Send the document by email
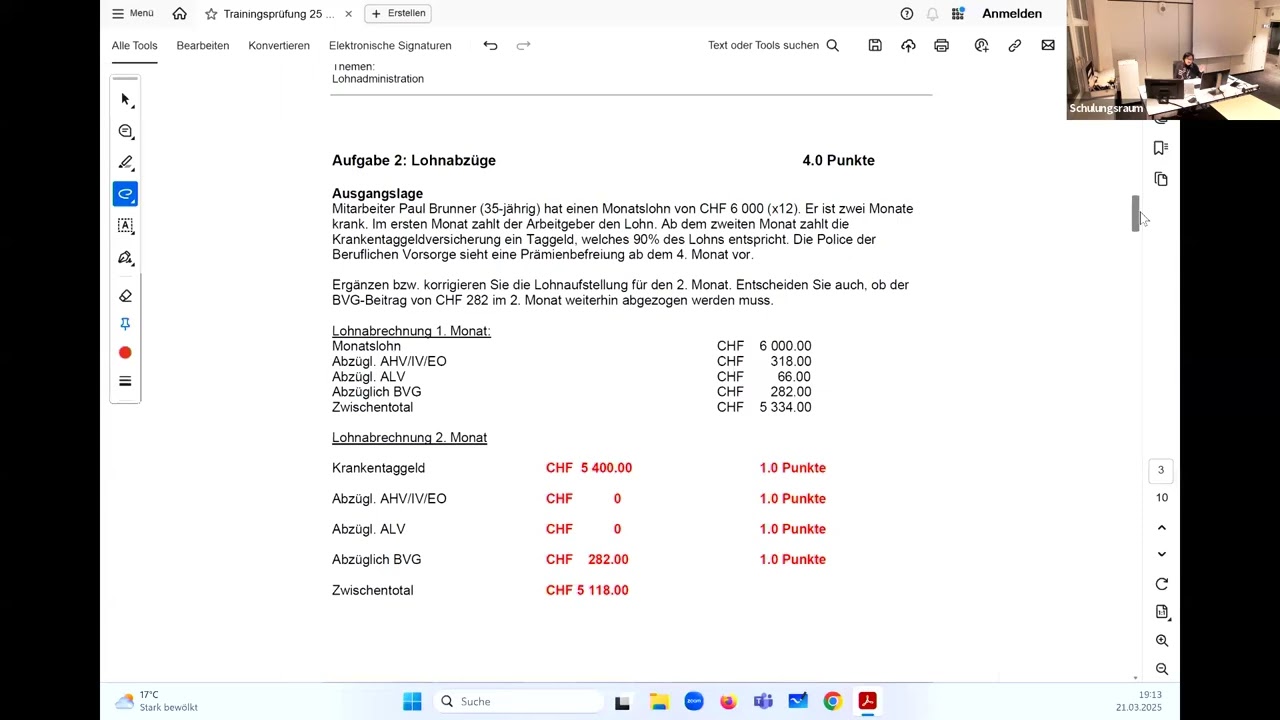 point(1048,45)
